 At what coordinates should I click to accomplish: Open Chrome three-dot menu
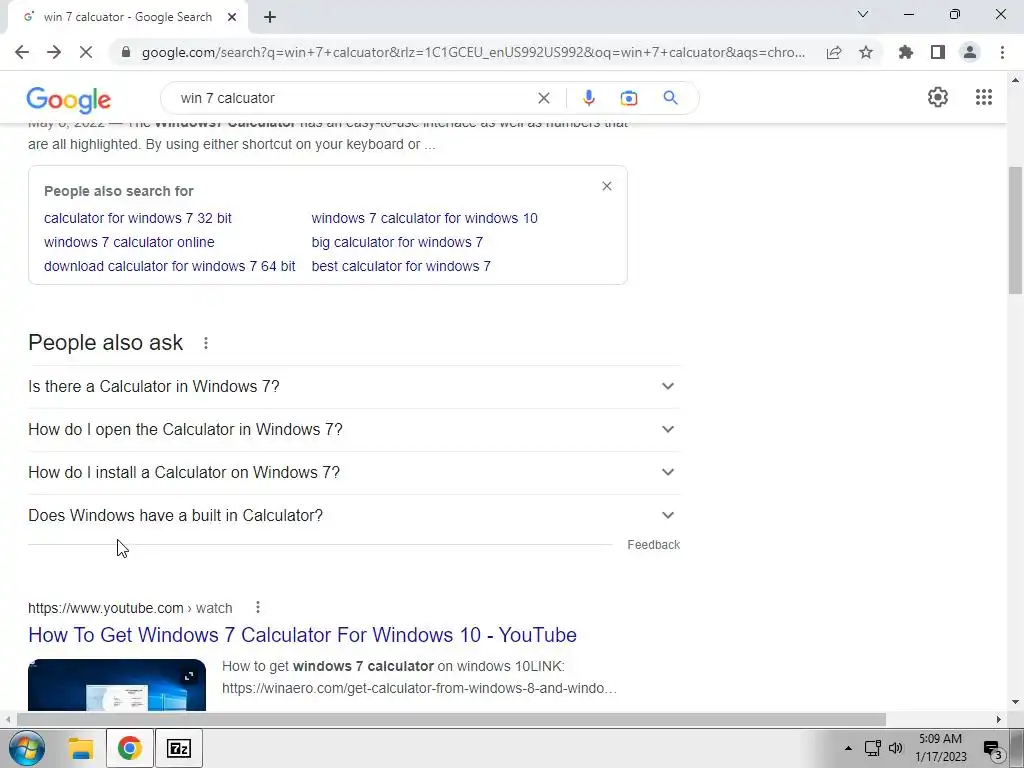pyautogui.click(x=1002, y=52)
